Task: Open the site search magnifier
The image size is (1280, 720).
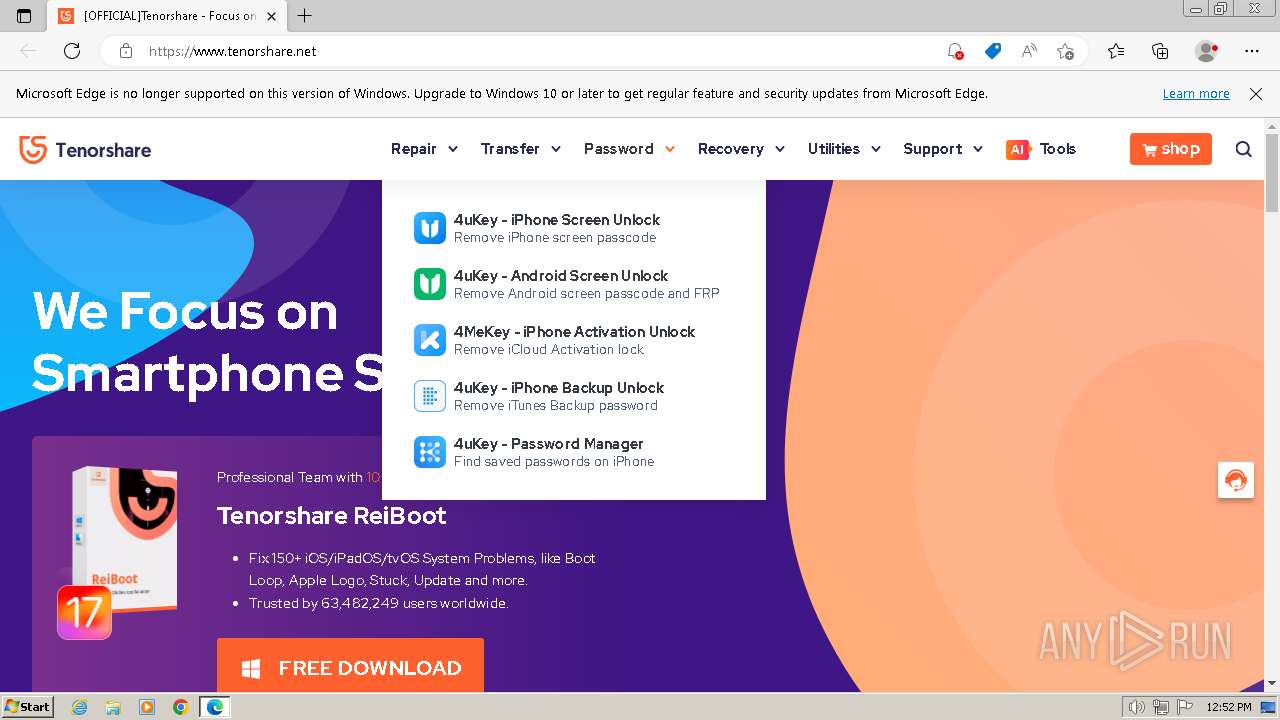Action: point(1244,149)
